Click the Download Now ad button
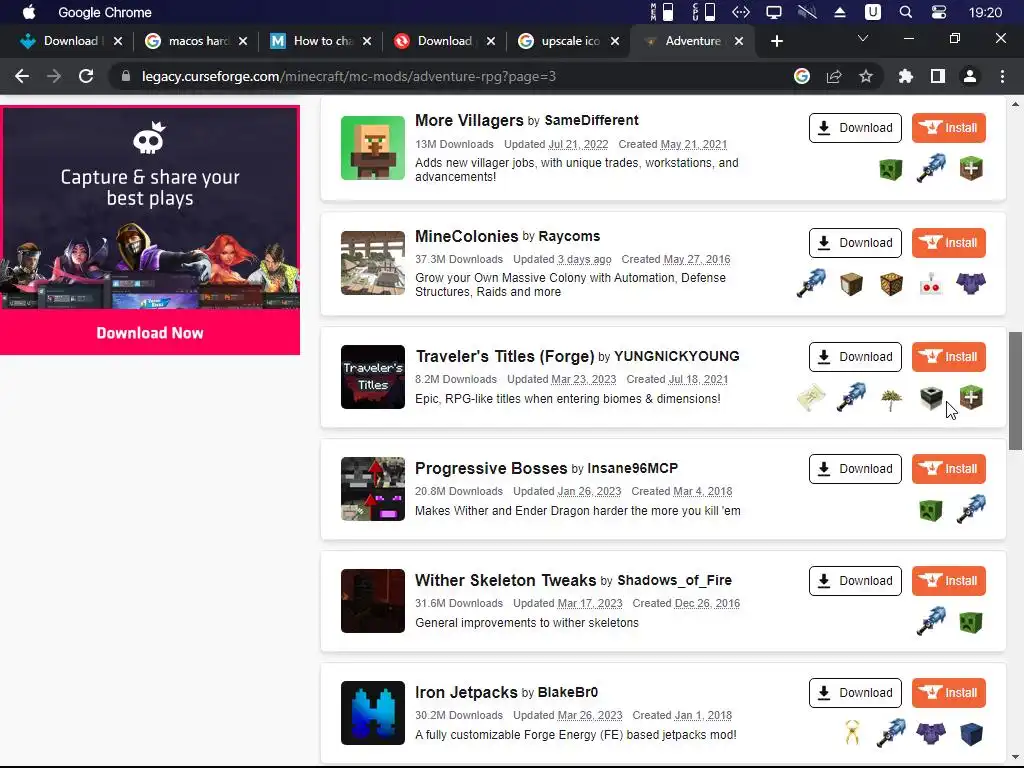 [150, 333]
